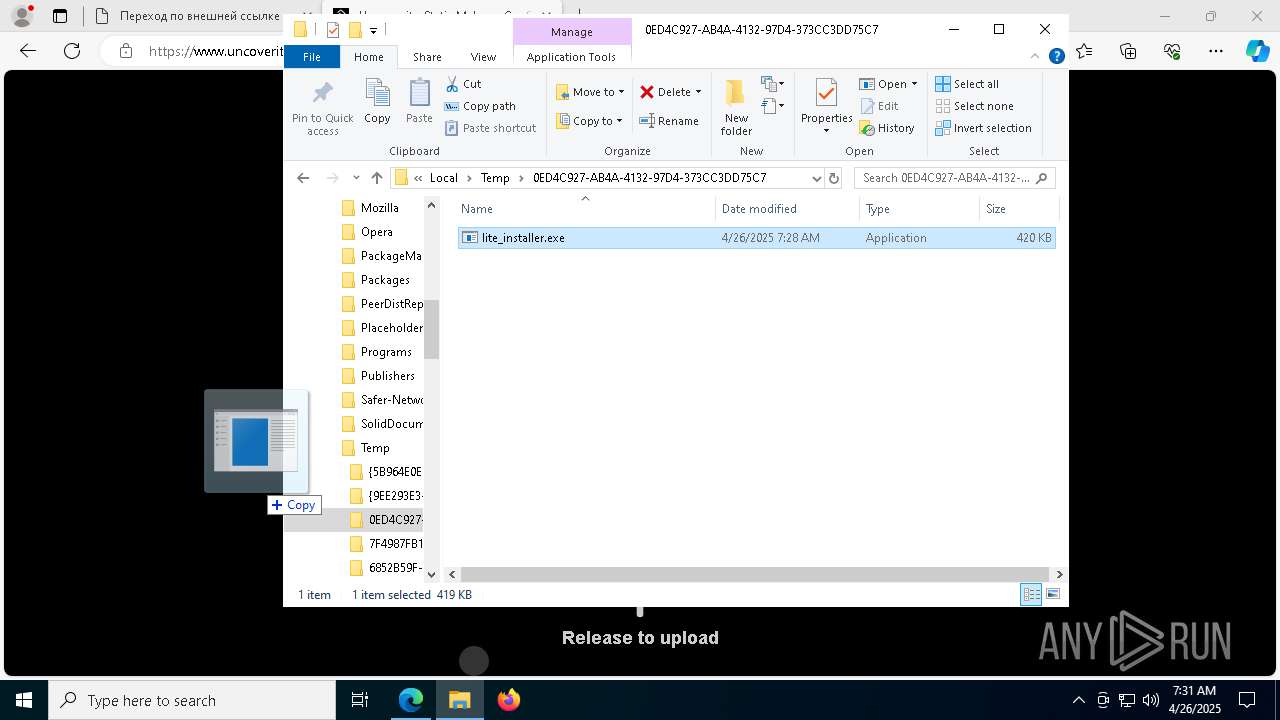Select the Opera folder in tree
Screen dimensions: 1280x720
pos(376,232)
